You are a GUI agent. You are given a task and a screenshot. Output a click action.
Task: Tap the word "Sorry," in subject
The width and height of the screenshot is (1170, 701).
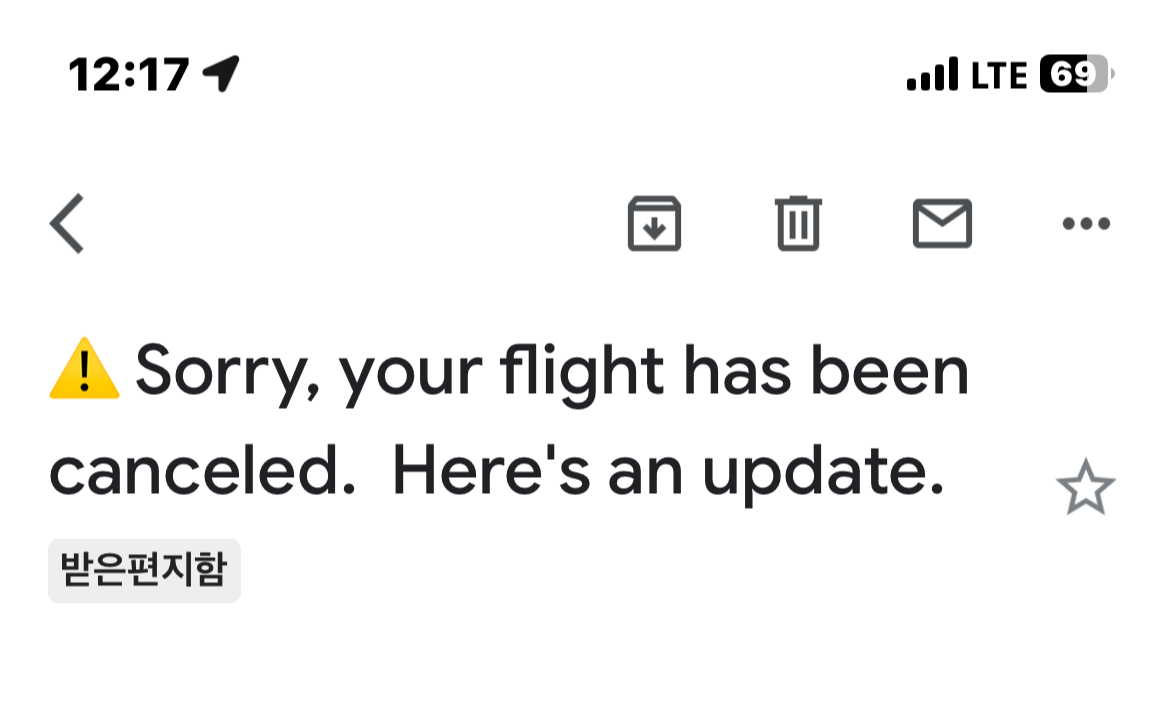228,372
